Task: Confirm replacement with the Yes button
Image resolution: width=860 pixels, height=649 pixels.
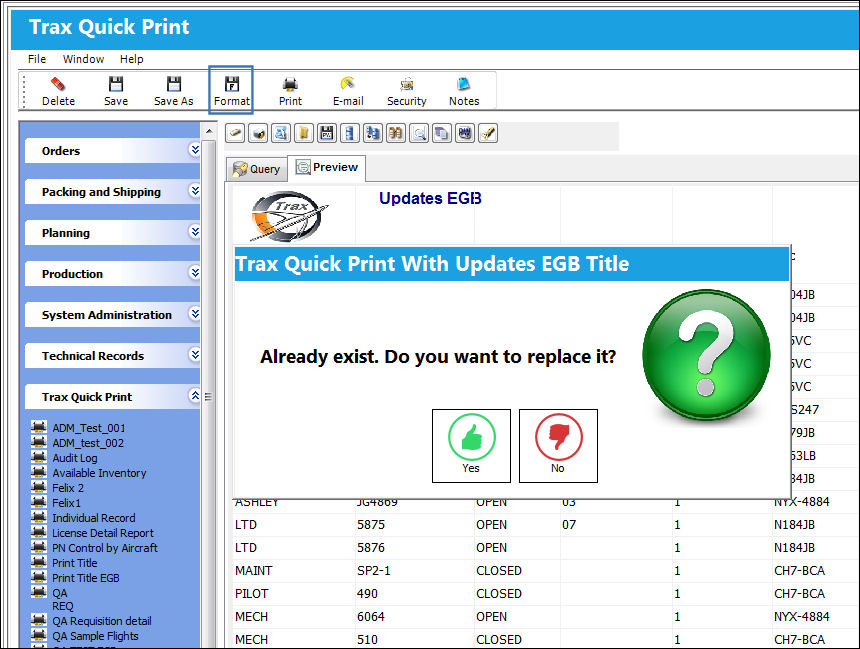Action: point(471,446)
